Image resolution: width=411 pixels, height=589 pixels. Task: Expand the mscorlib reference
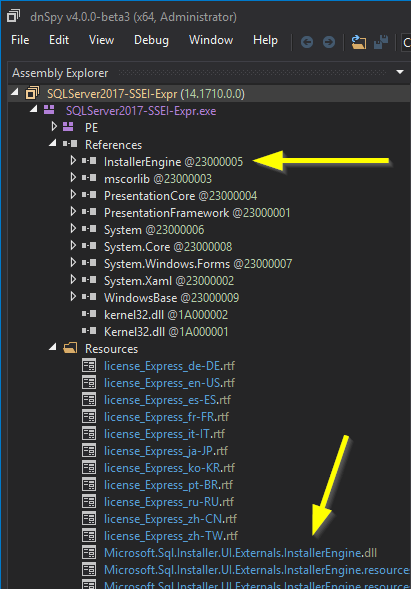tap(73, 178)
